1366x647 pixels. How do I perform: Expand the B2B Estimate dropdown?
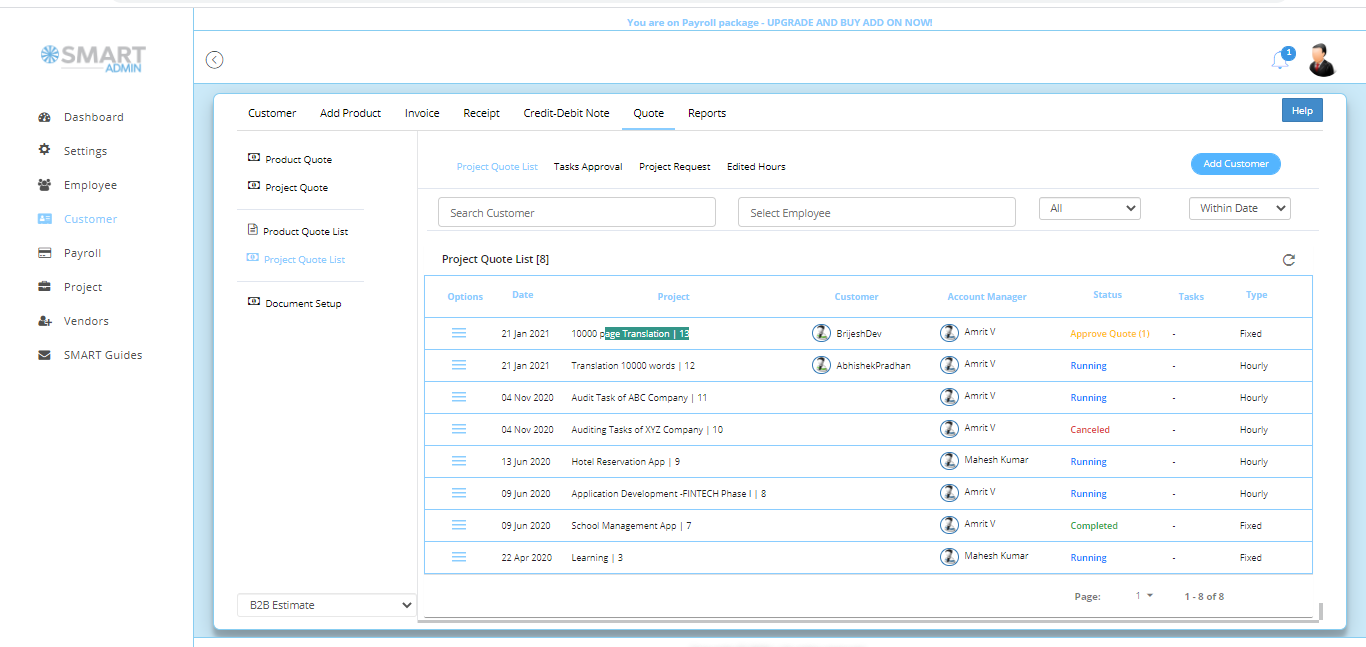click(x=326, y=605)
